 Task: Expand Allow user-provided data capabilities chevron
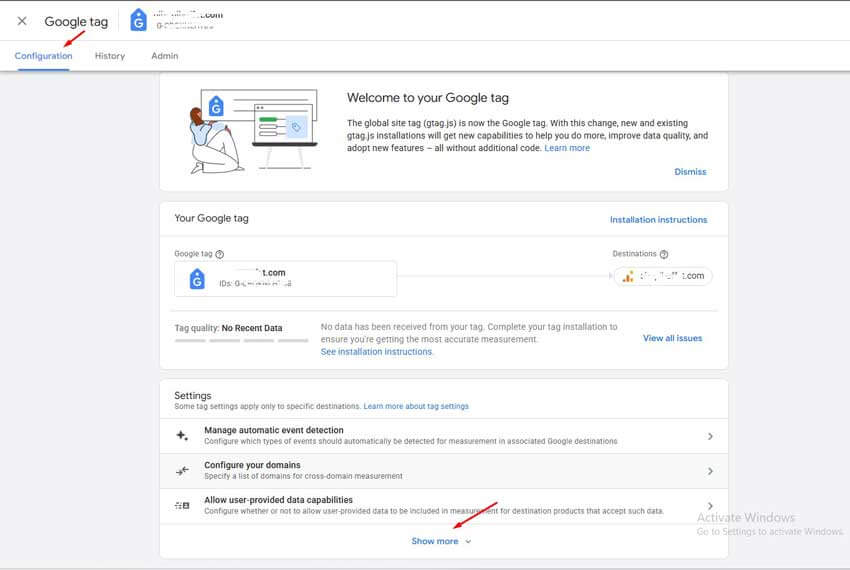[710, 506]
